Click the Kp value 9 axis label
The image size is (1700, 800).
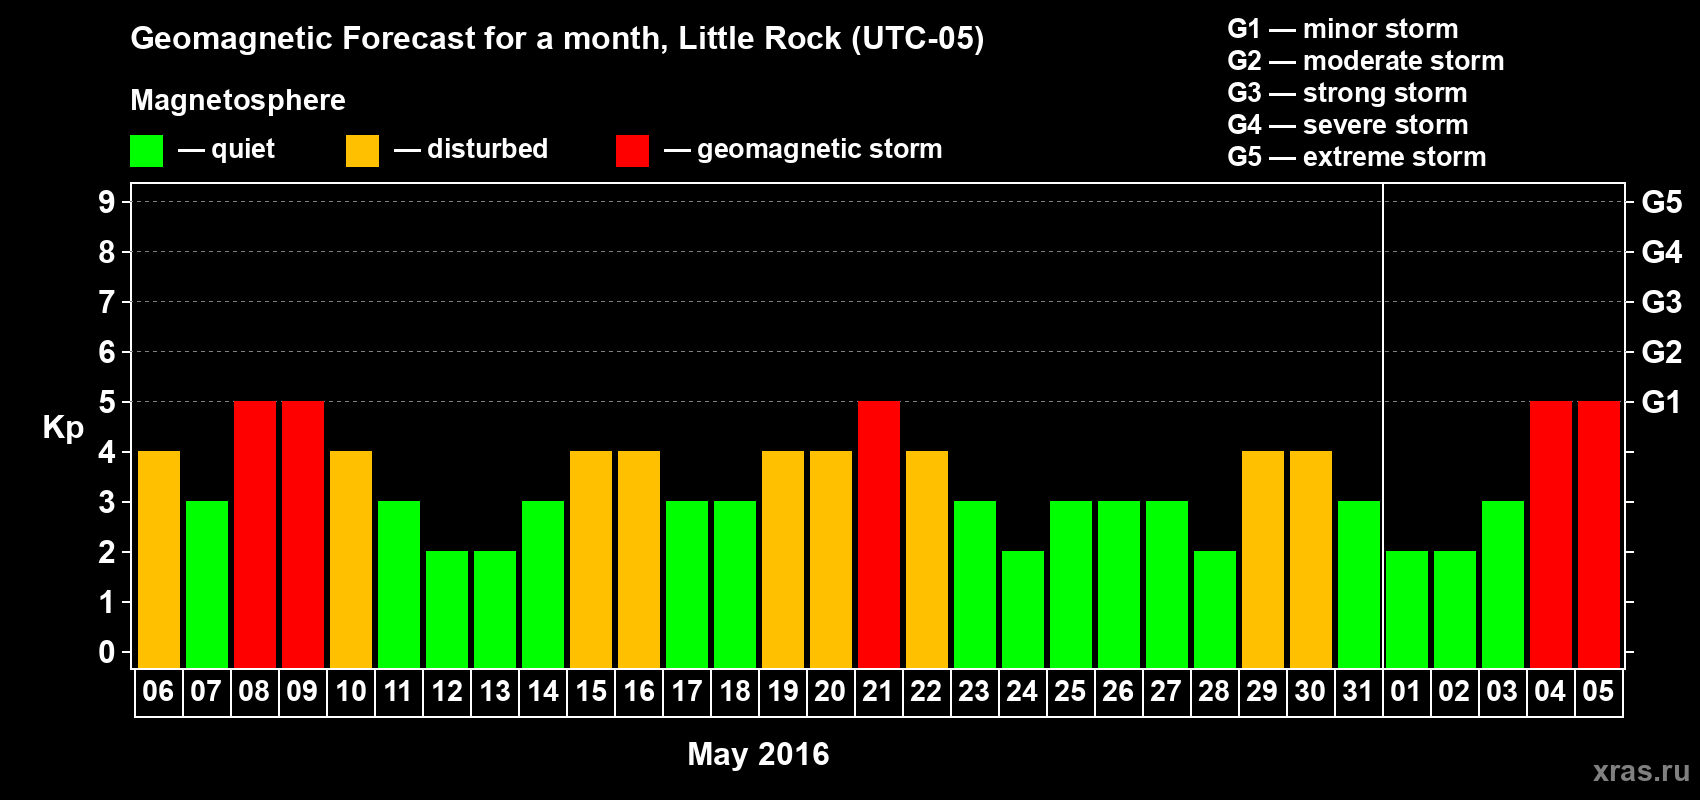pos(107,202)
